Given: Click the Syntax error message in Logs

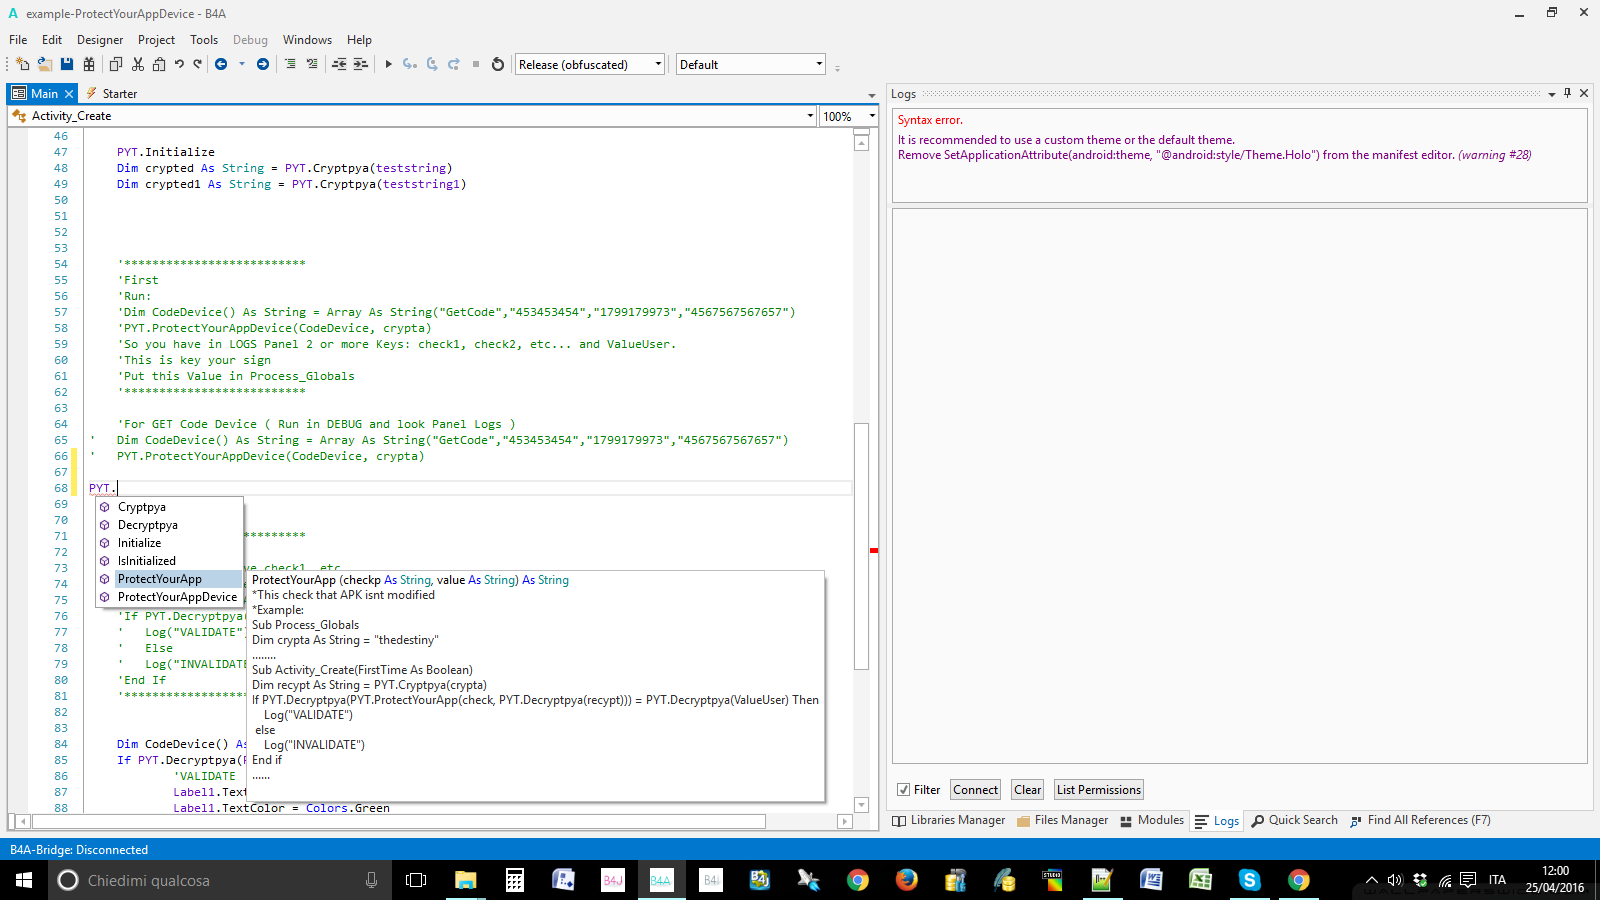Looking at the screenshot, I should tap(930, 120).
